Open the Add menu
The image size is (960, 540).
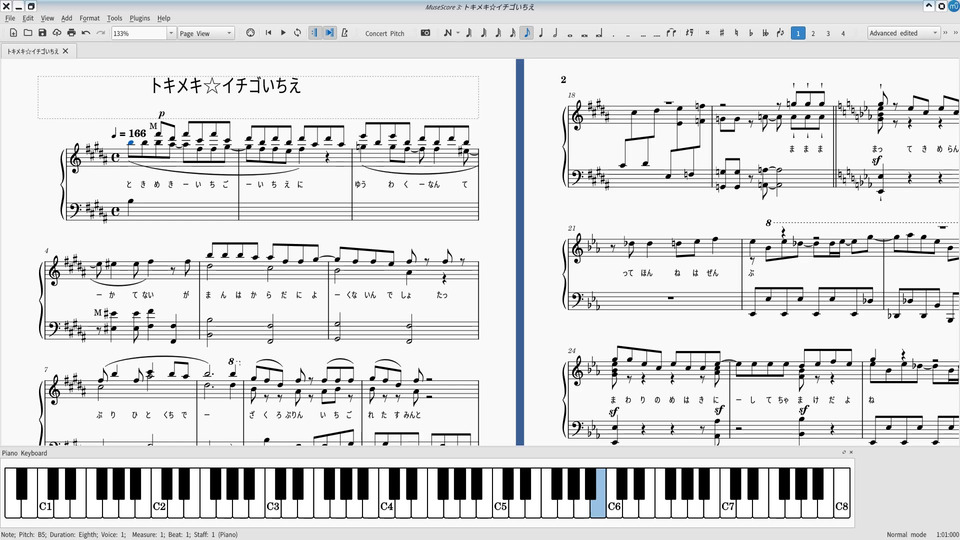[67, 18]
